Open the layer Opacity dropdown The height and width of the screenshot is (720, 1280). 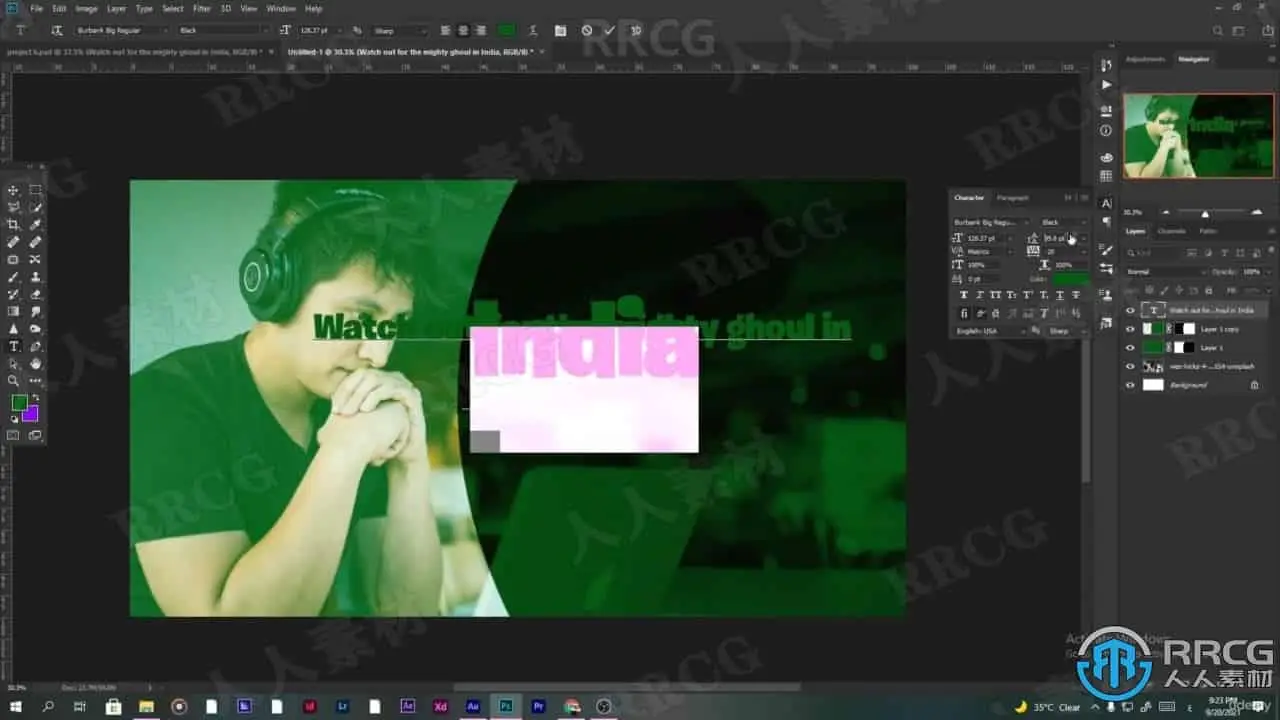[1267, 272]
